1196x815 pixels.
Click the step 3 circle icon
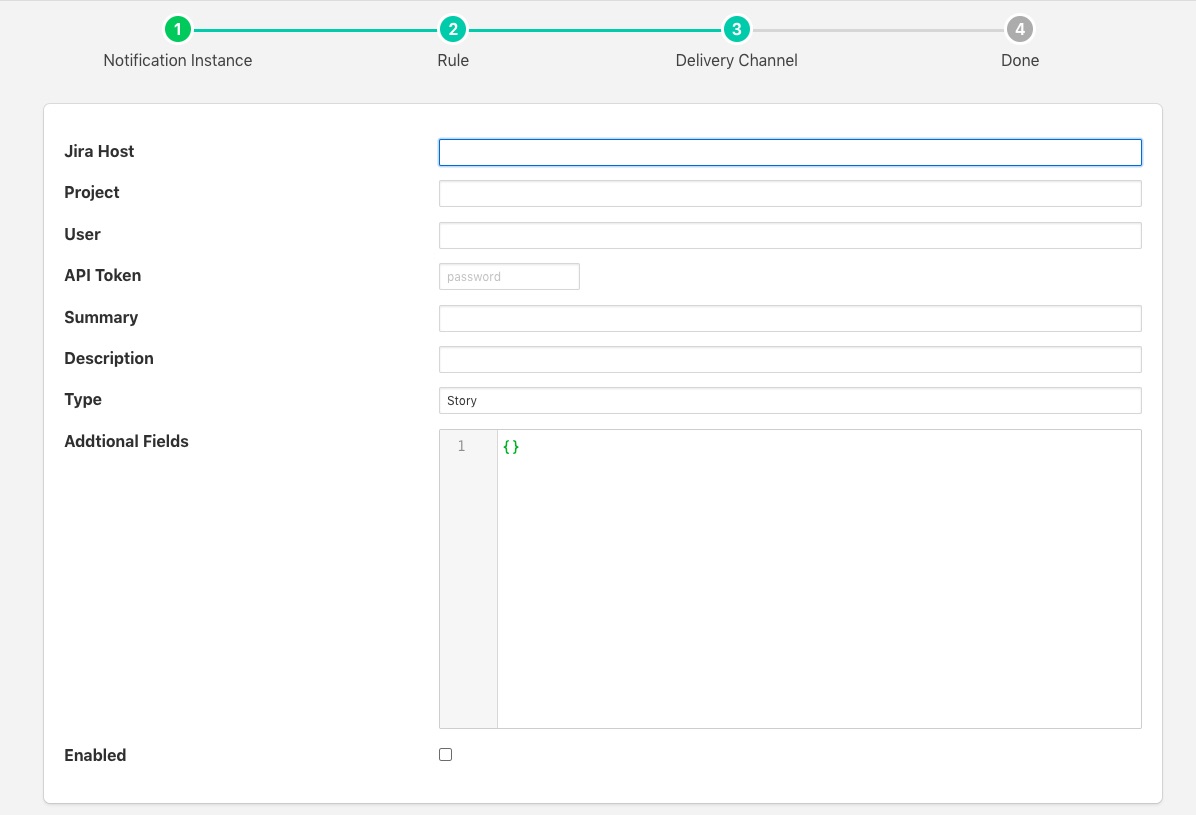(x=736, y=29)
